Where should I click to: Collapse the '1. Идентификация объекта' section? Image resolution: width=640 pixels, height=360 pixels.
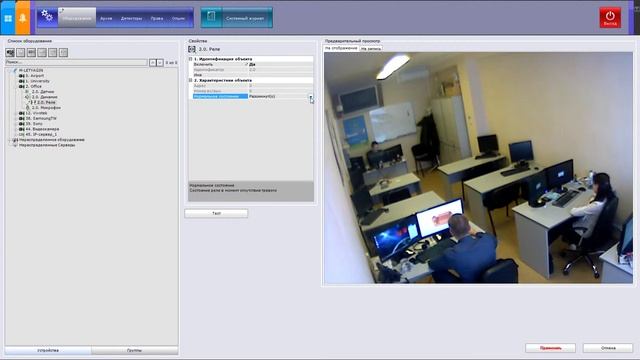click(x=191, y=59)
